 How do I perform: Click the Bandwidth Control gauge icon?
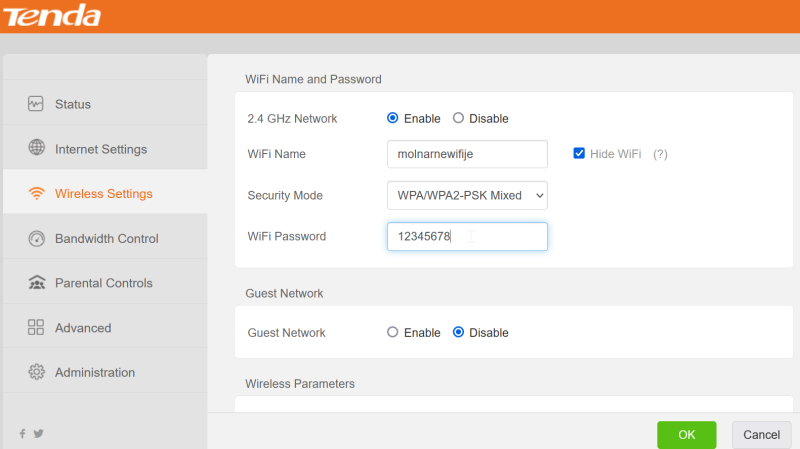(x=36, y=238)
